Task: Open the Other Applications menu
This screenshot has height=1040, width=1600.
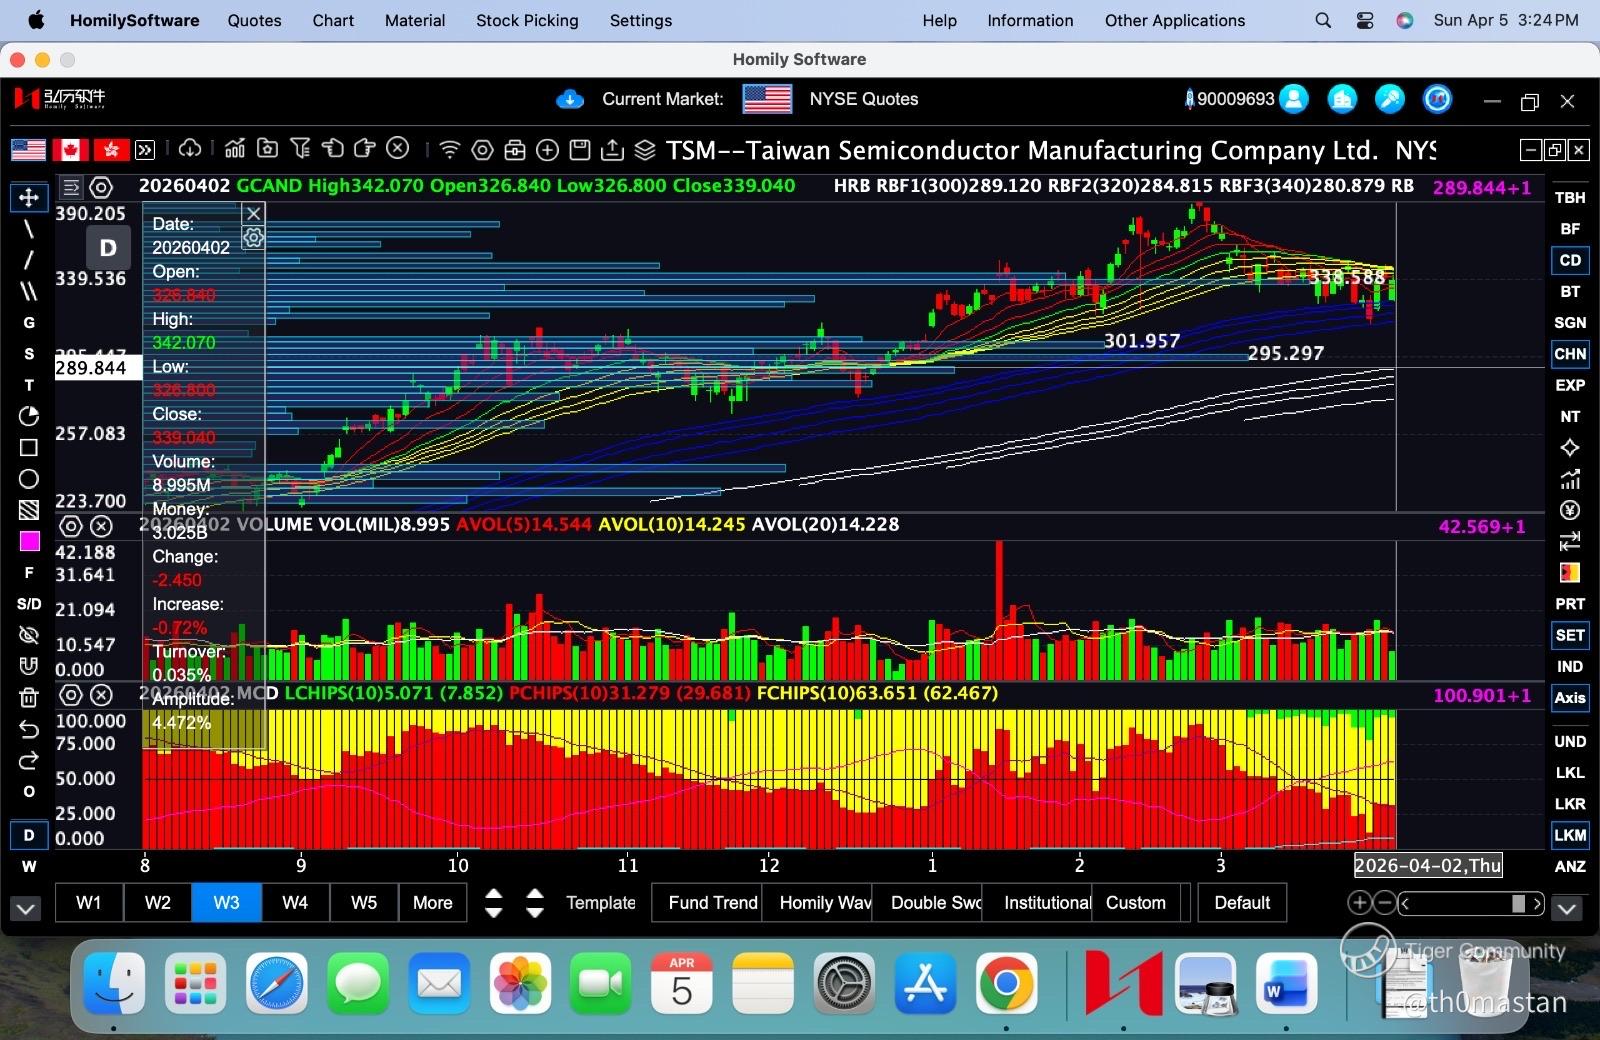Action: tap(1175, 20)
